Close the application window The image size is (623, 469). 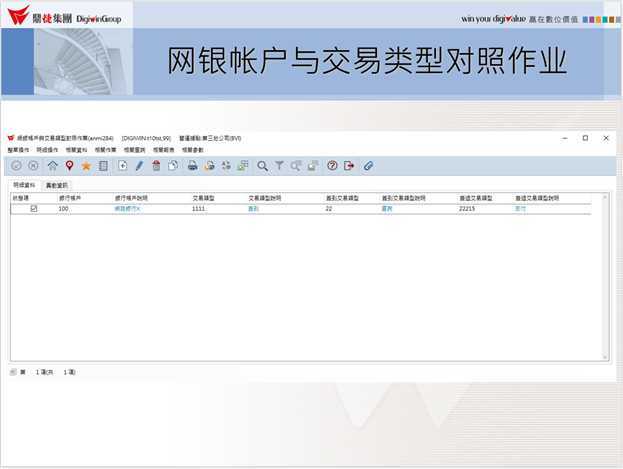pos(606,138)
